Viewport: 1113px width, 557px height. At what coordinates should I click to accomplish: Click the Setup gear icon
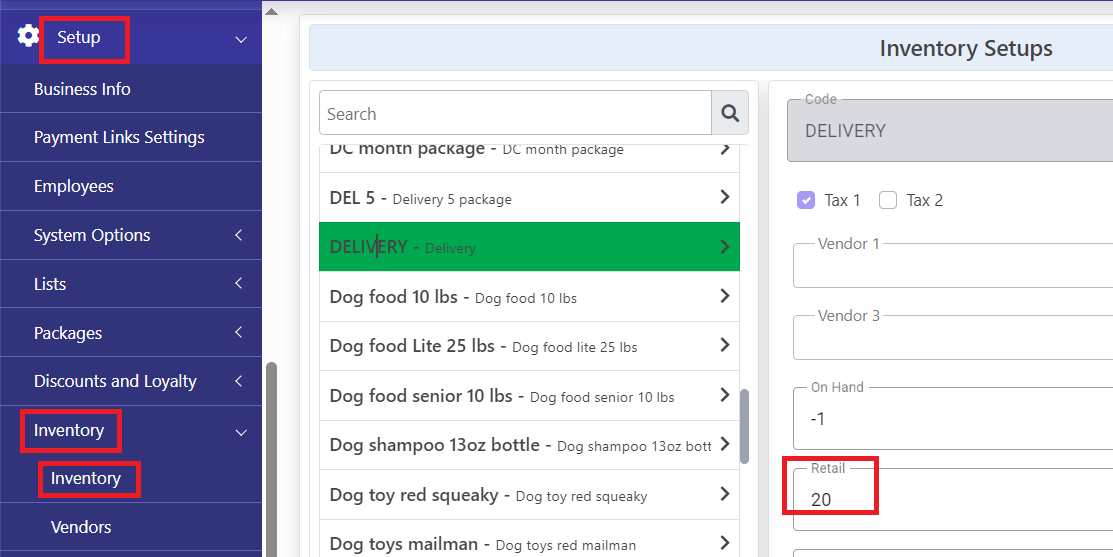(x=28, y=35)
